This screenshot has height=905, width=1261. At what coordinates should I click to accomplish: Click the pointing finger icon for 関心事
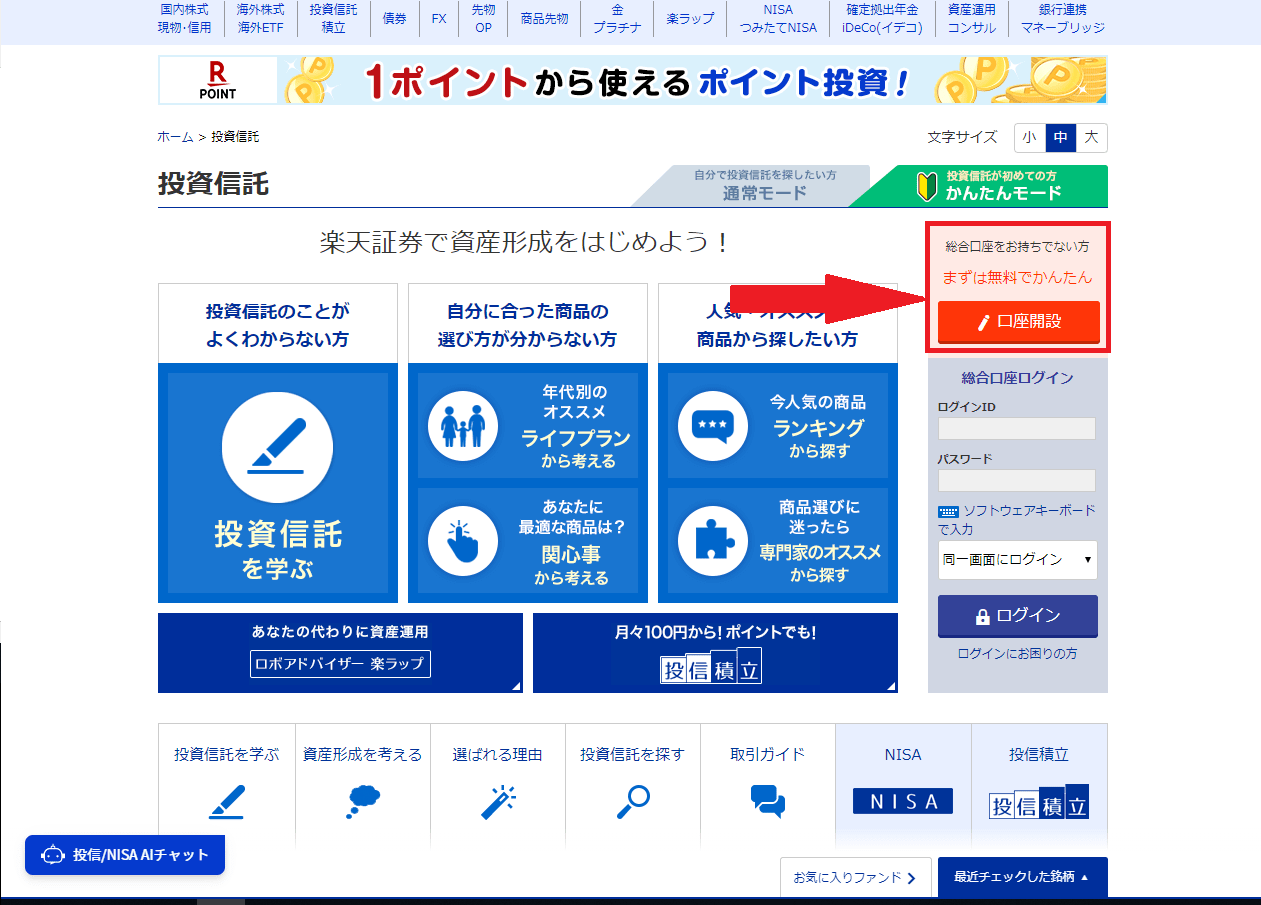[x=463, y=541]
